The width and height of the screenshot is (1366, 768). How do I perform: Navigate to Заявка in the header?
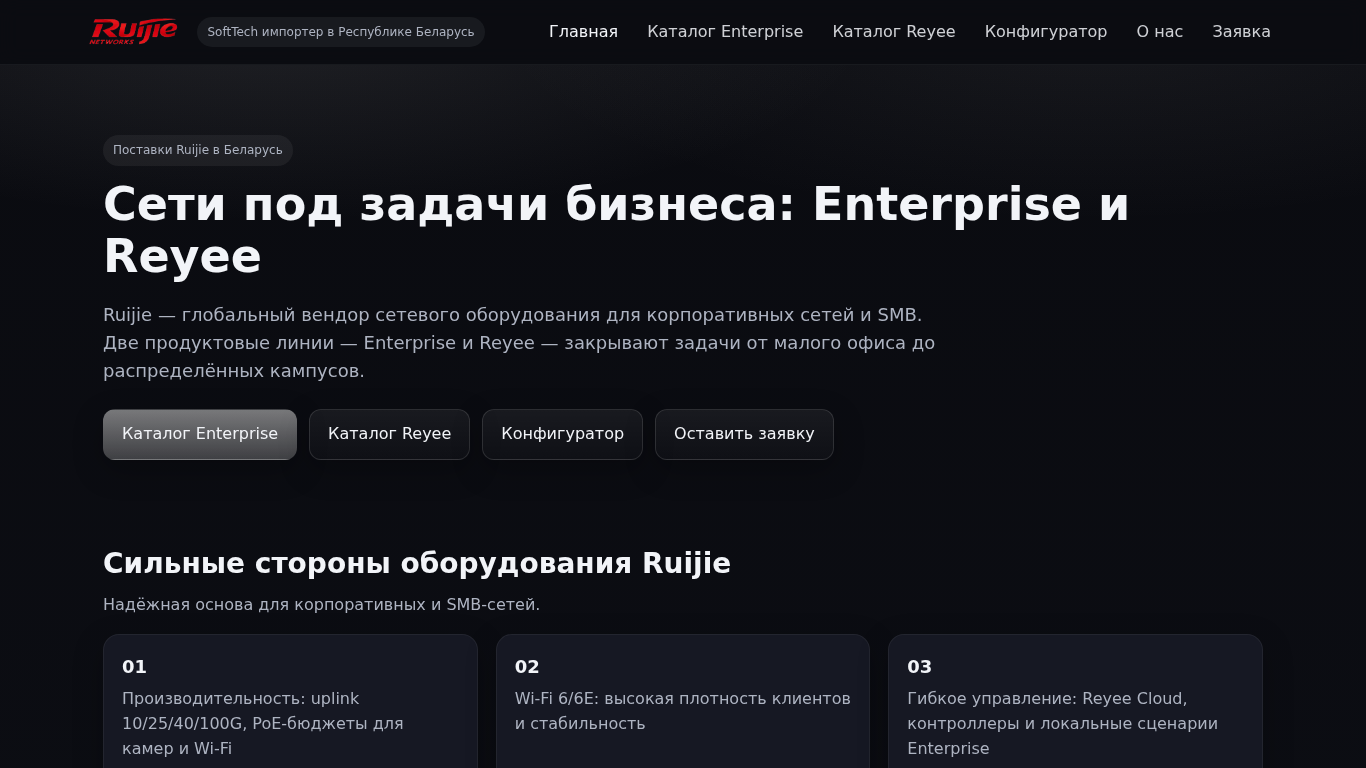click(x=1241, y=32)
